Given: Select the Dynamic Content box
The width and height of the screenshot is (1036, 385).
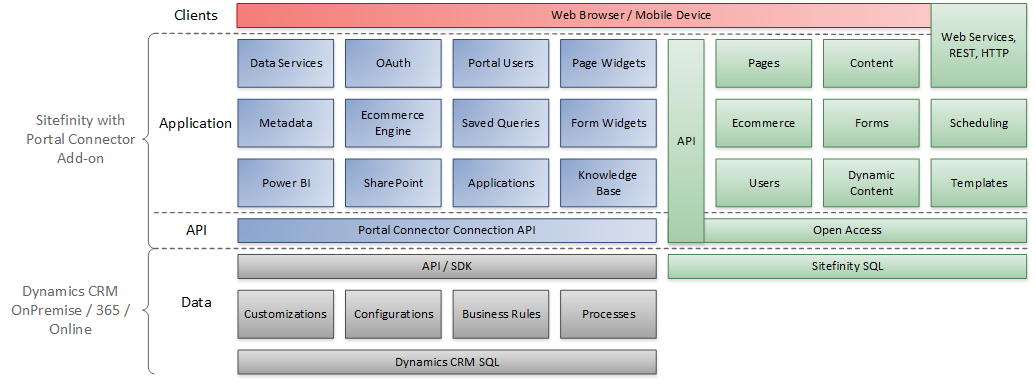Looking at the screenshot, I should (871, 183).
